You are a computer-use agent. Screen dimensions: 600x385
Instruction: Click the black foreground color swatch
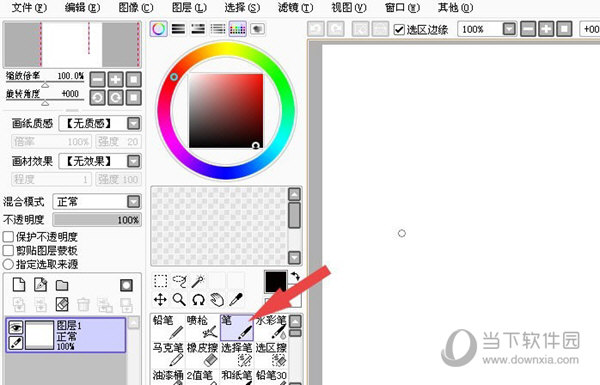pos(276,282)
